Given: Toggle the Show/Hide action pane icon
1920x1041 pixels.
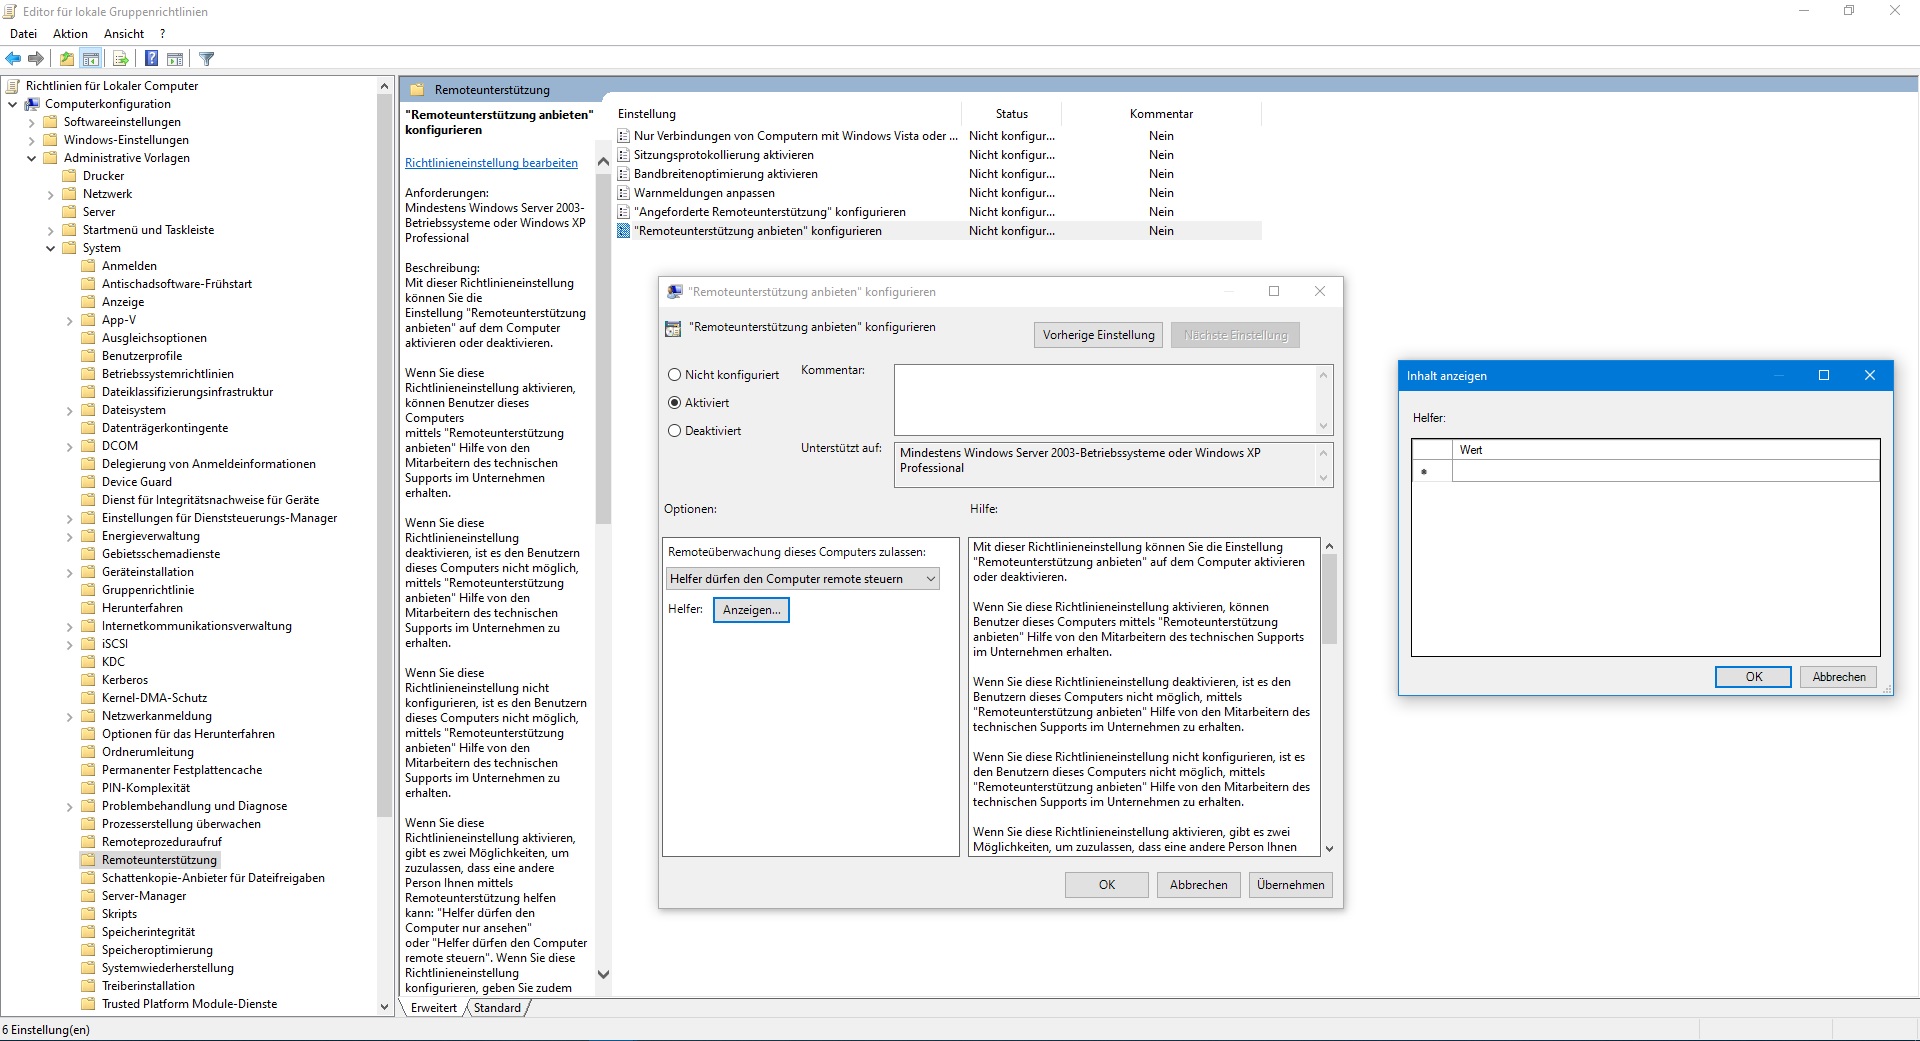Looking at the screenshot, I should tap(175, 59).
